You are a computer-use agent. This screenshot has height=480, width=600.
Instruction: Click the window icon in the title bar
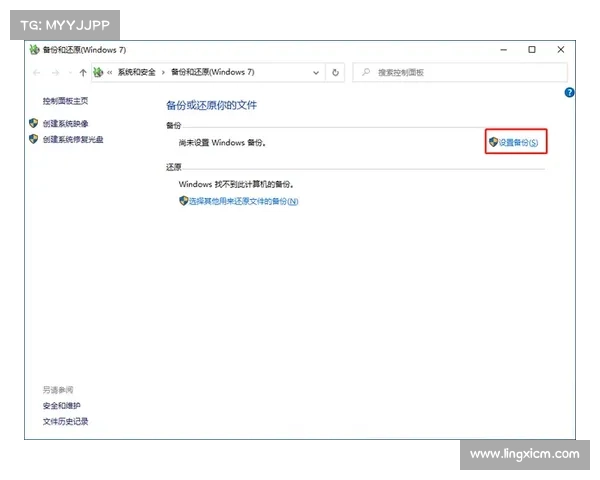(35, 49)
